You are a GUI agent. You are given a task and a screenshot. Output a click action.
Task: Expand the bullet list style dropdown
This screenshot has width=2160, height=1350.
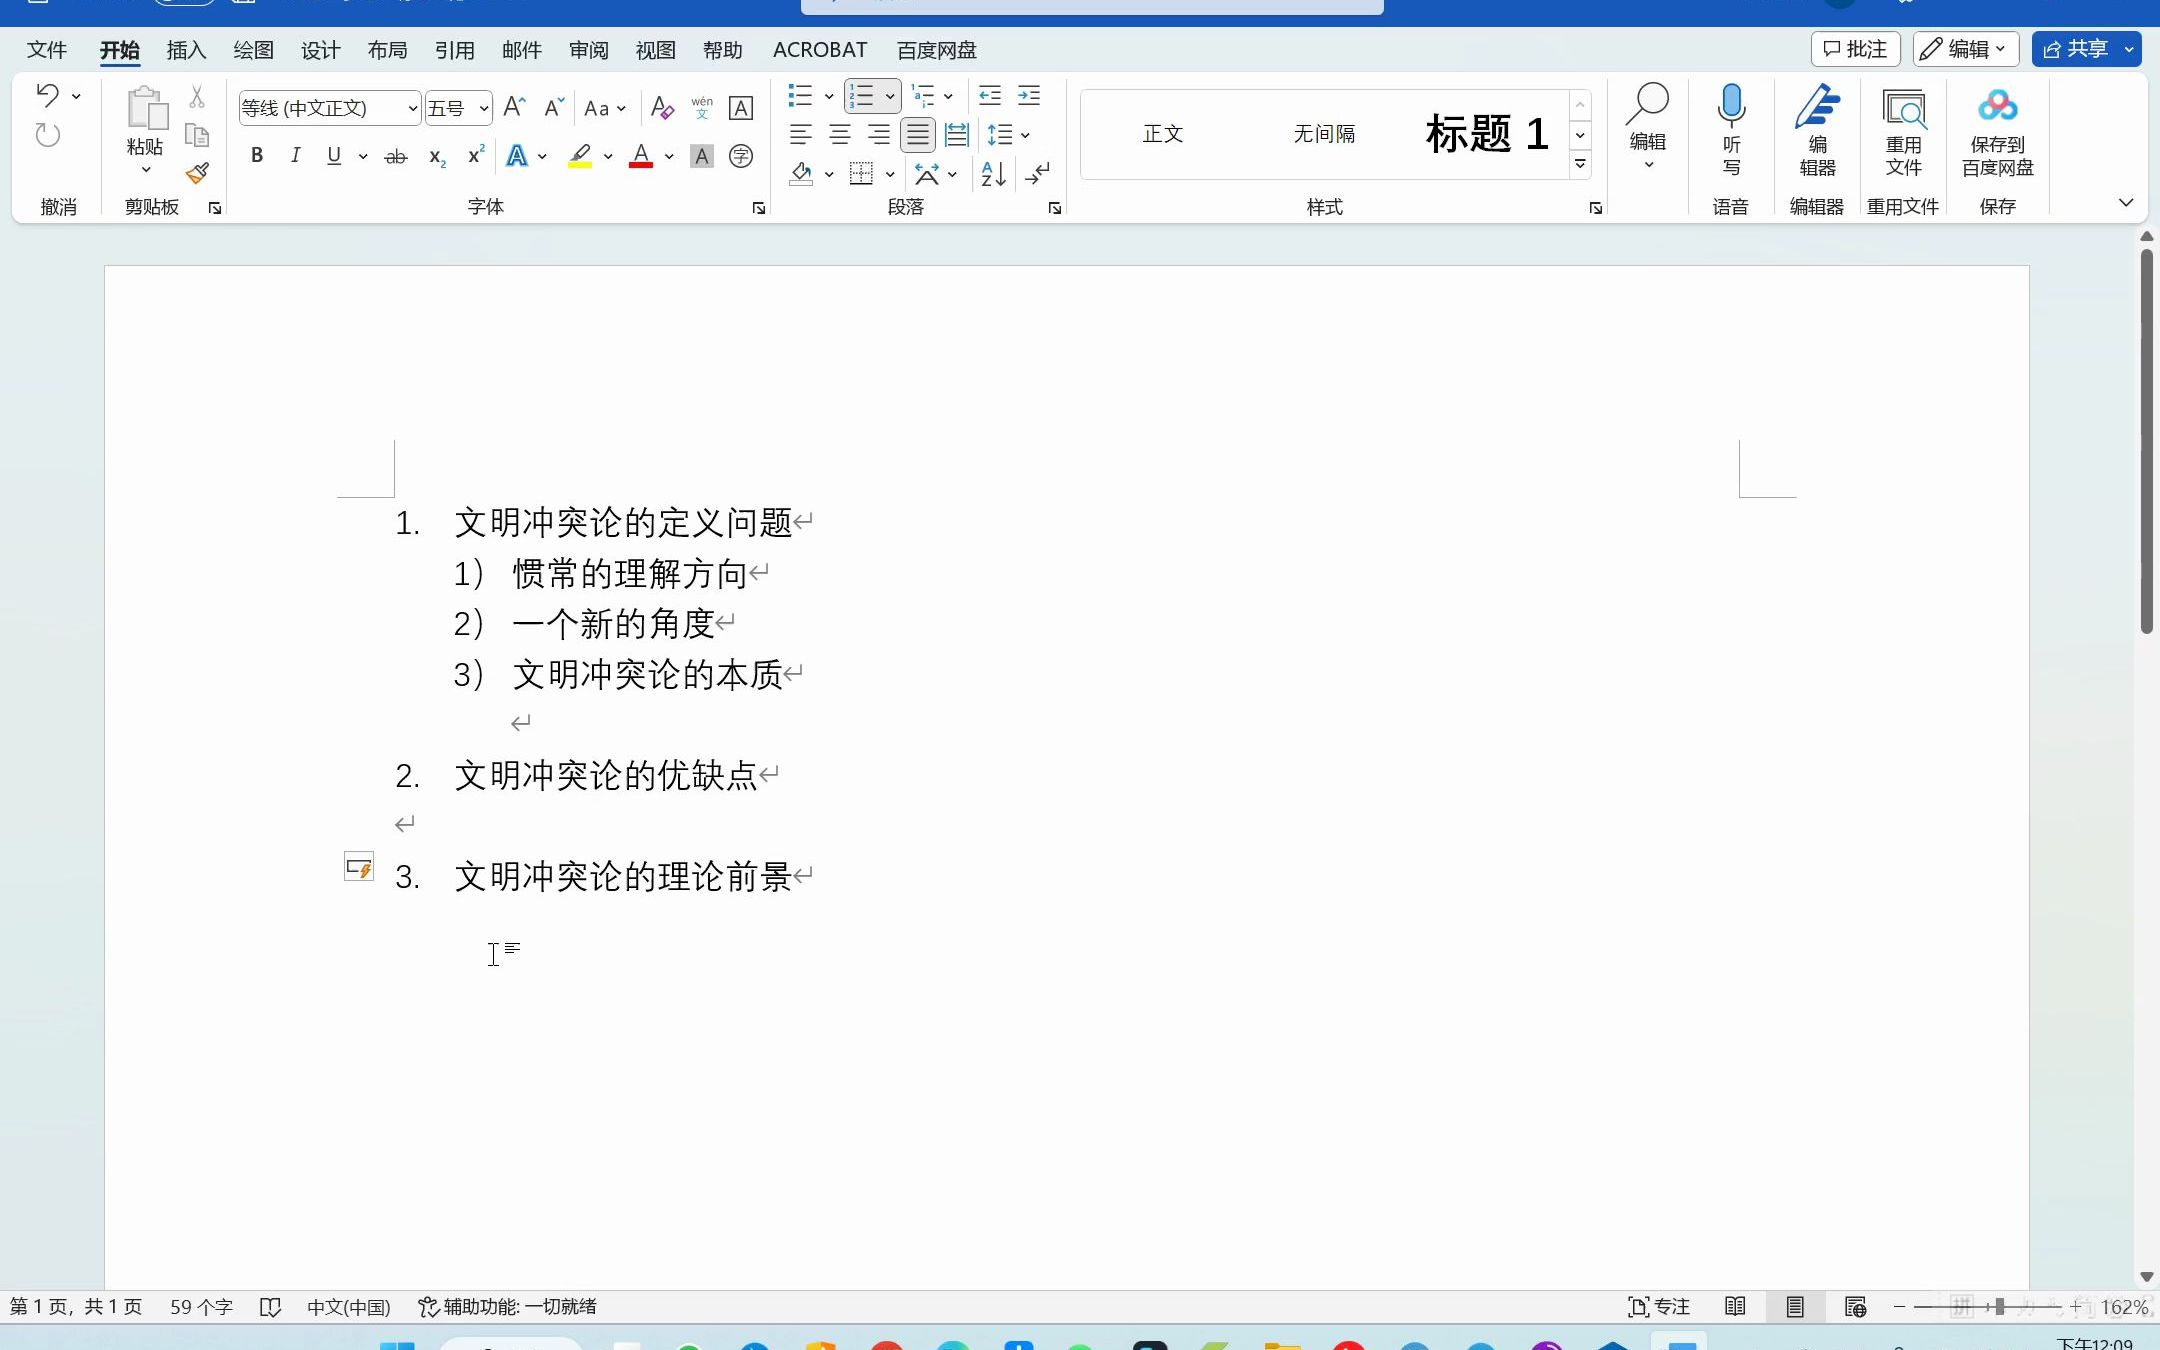click(829, 96)
